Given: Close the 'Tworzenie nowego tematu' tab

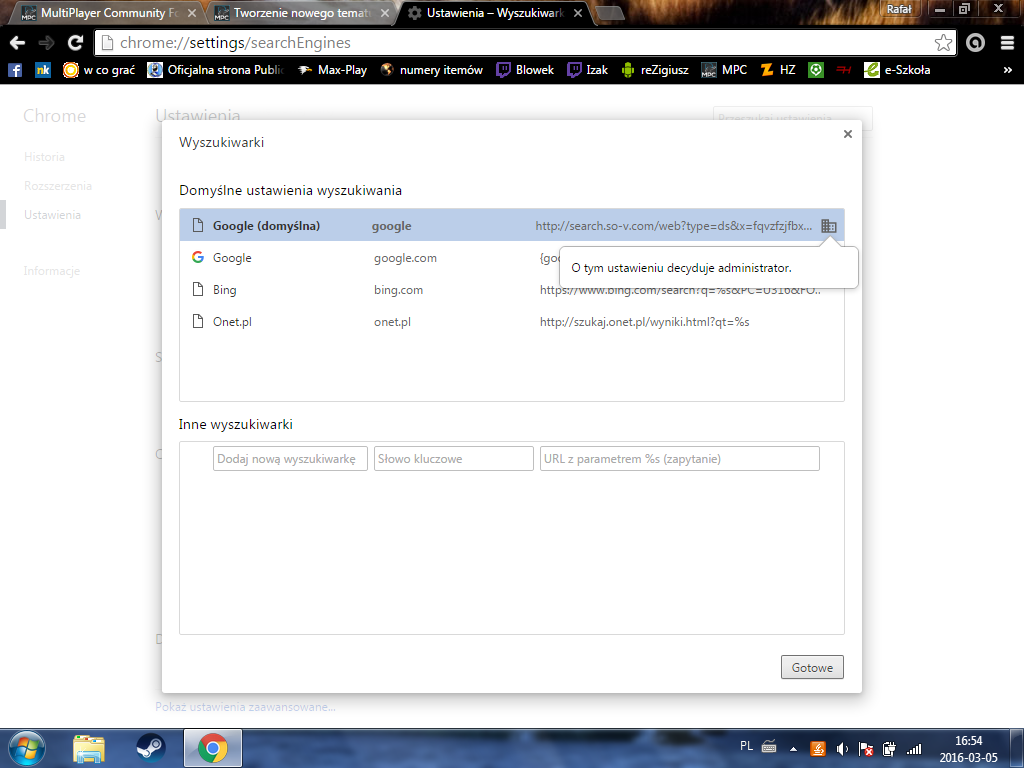Looking at the screenshot, I should 385,13.
